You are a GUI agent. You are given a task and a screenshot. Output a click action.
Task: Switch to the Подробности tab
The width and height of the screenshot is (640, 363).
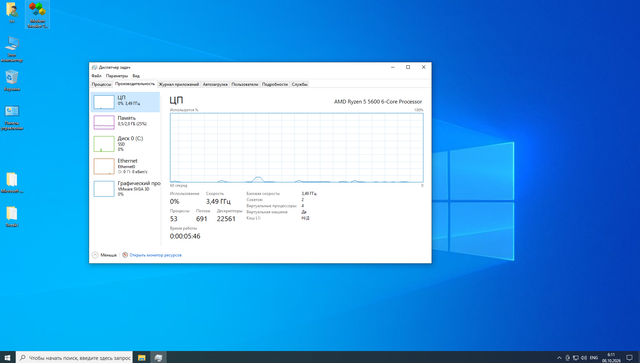(275, 84)
